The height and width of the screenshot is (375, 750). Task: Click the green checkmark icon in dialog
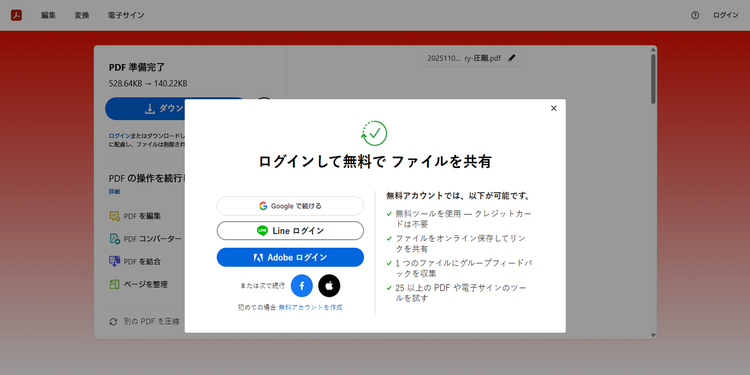(x=375, y=133)
